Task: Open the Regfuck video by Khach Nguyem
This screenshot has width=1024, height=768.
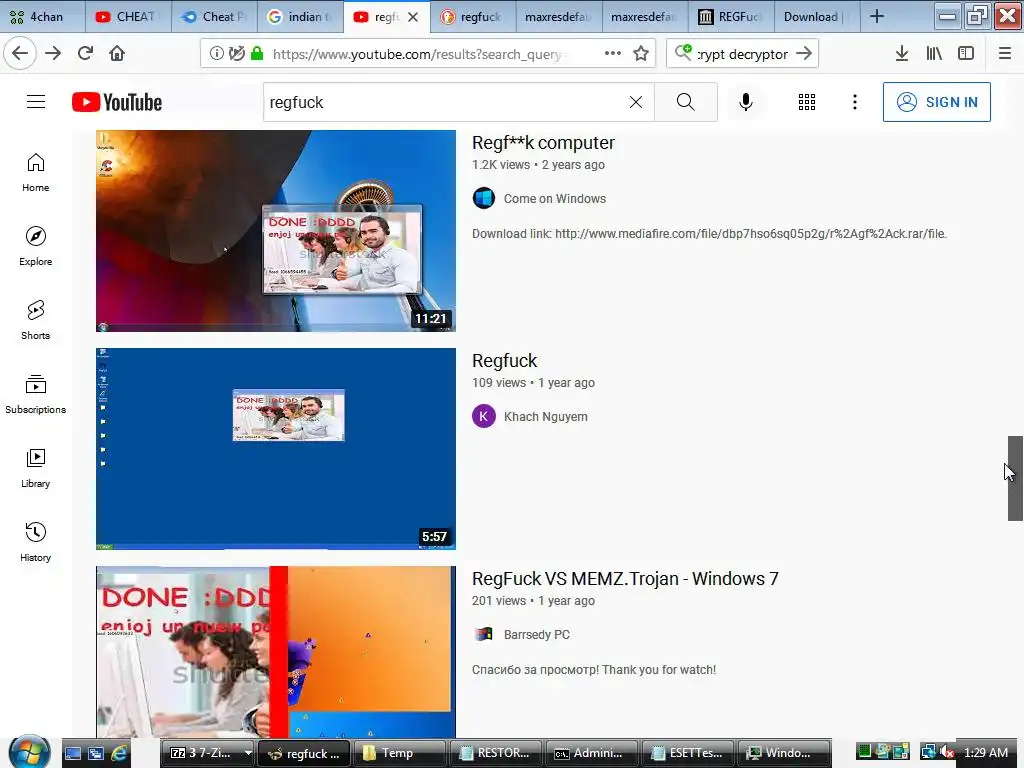Action: pos(504,360)
